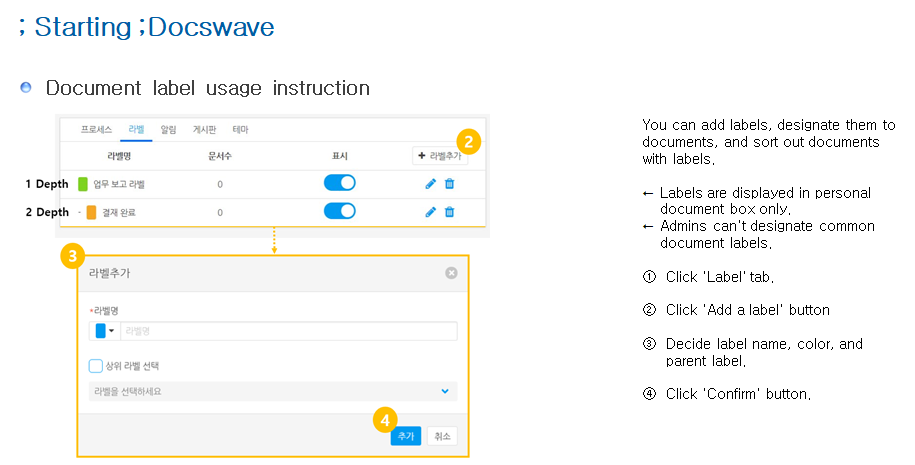This screenshot has width=915, height=465.
Task: Toggle display switch for 업무 보고 라벨
Action: click(x=340, y=183)
